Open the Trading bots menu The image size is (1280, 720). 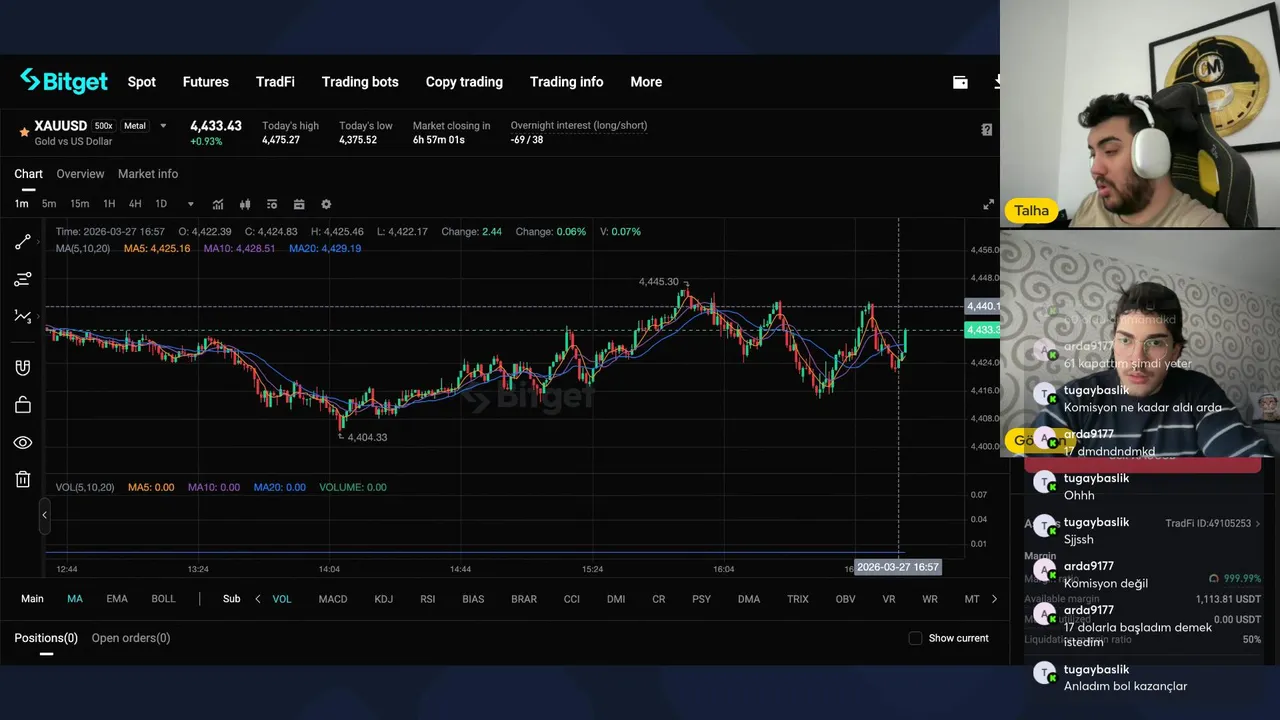[360, 82]
